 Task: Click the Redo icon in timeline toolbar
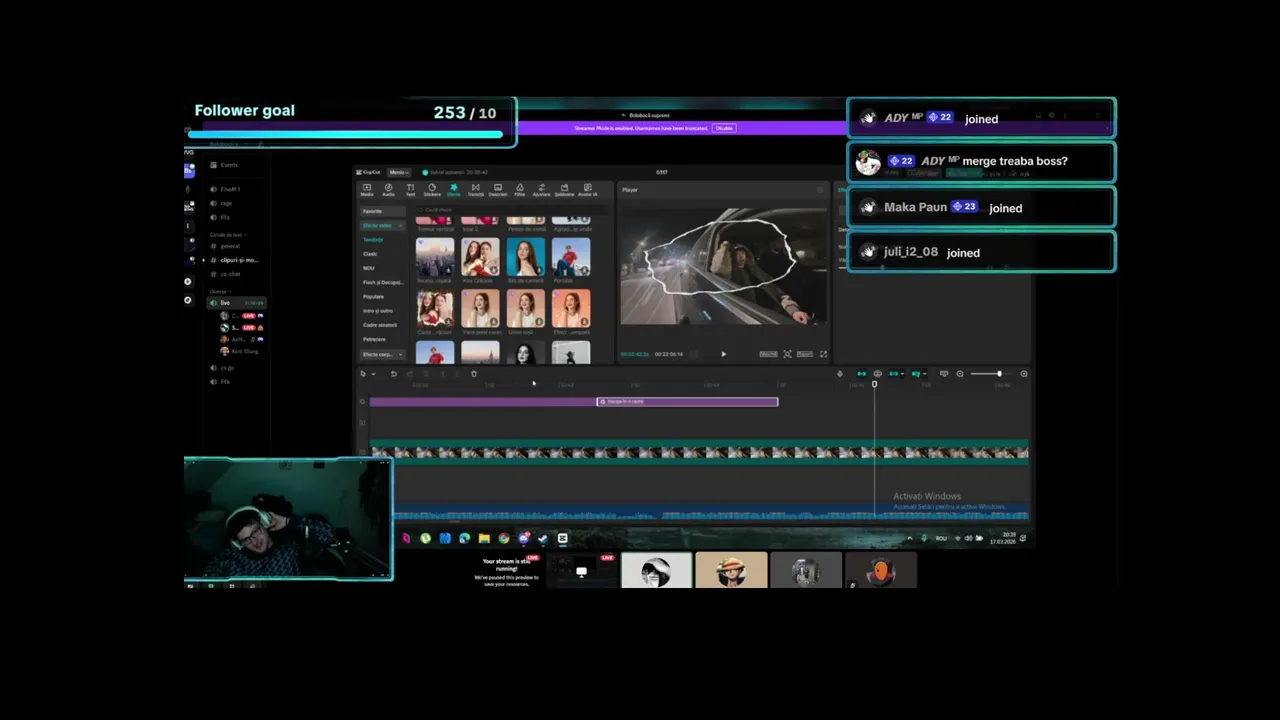coord(410,374)
